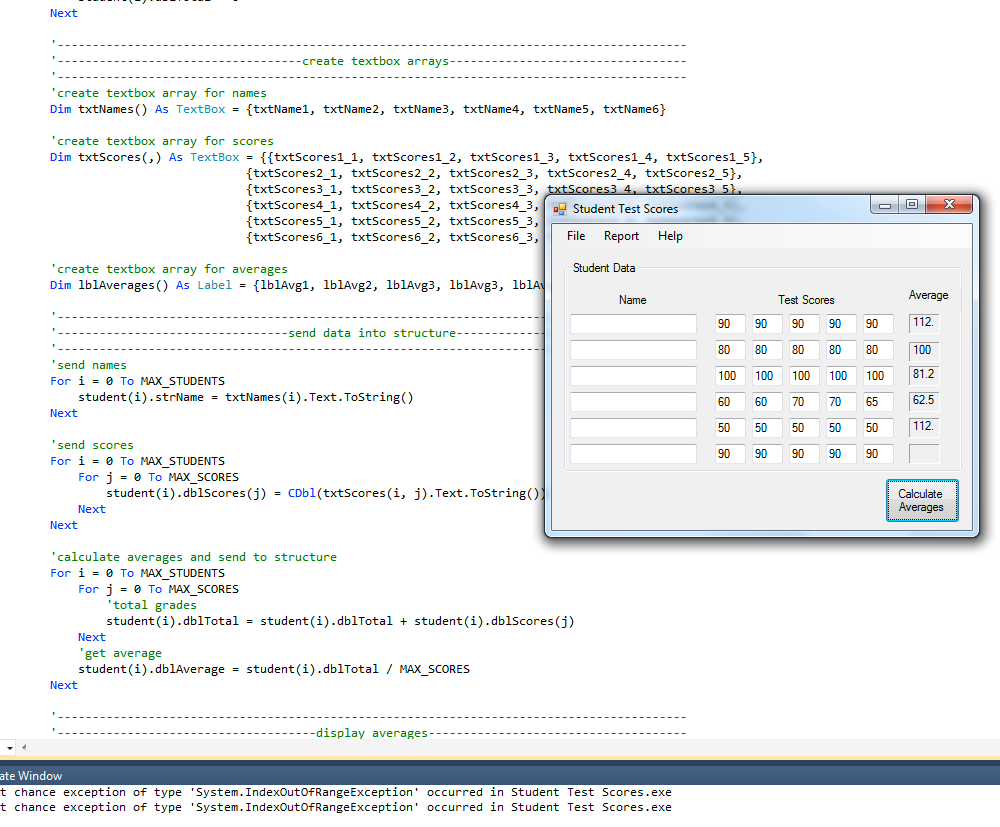Click the score box showing 65
This screenshot has width=1000, height=827.
tap(878, 402)
